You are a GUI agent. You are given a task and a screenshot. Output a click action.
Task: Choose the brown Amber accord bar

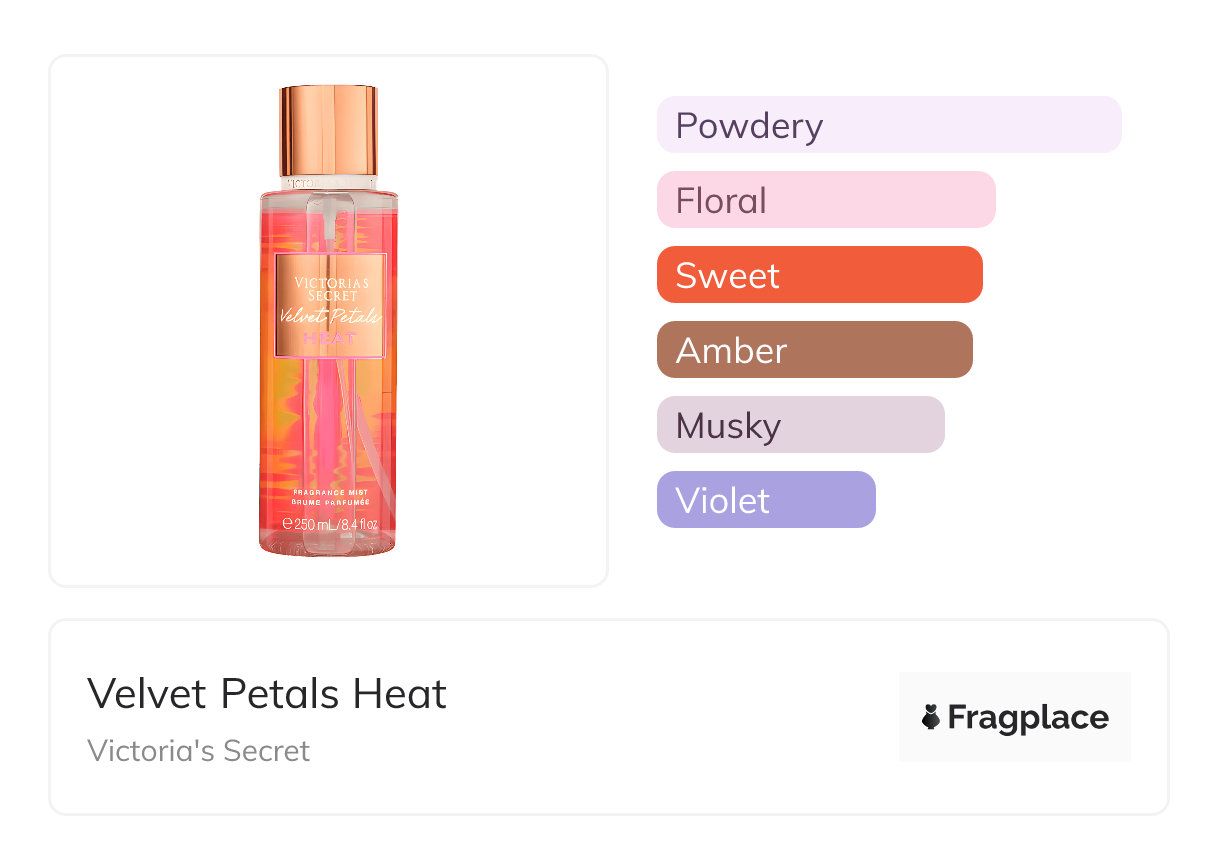pos(814,350)
